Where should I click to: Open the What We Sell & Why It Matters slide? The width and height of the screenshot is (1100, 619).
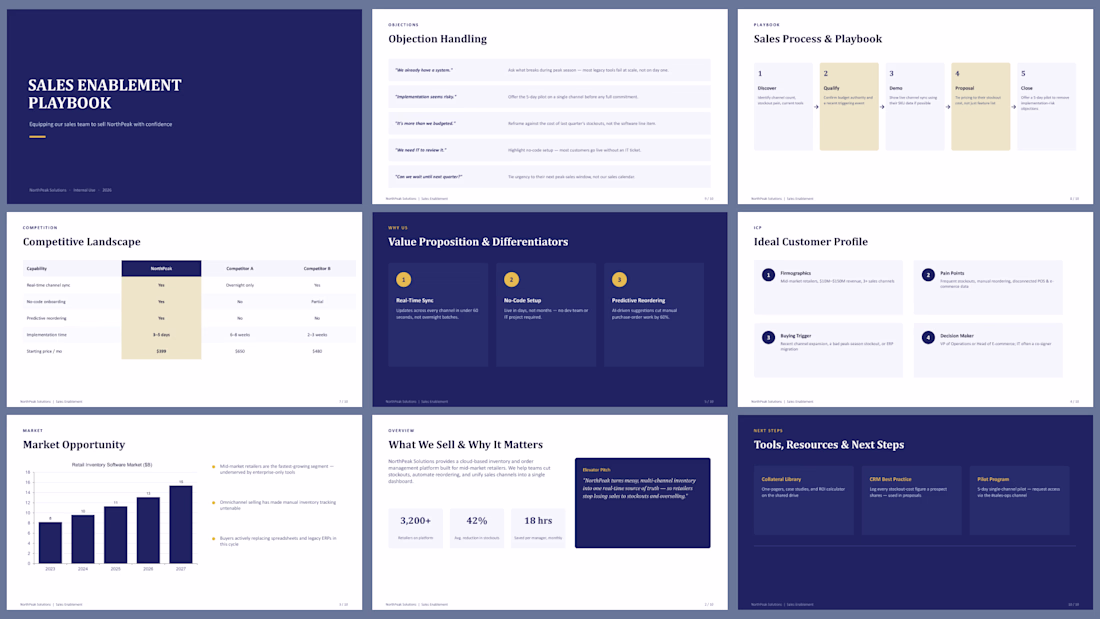click(x=550, y=512)
